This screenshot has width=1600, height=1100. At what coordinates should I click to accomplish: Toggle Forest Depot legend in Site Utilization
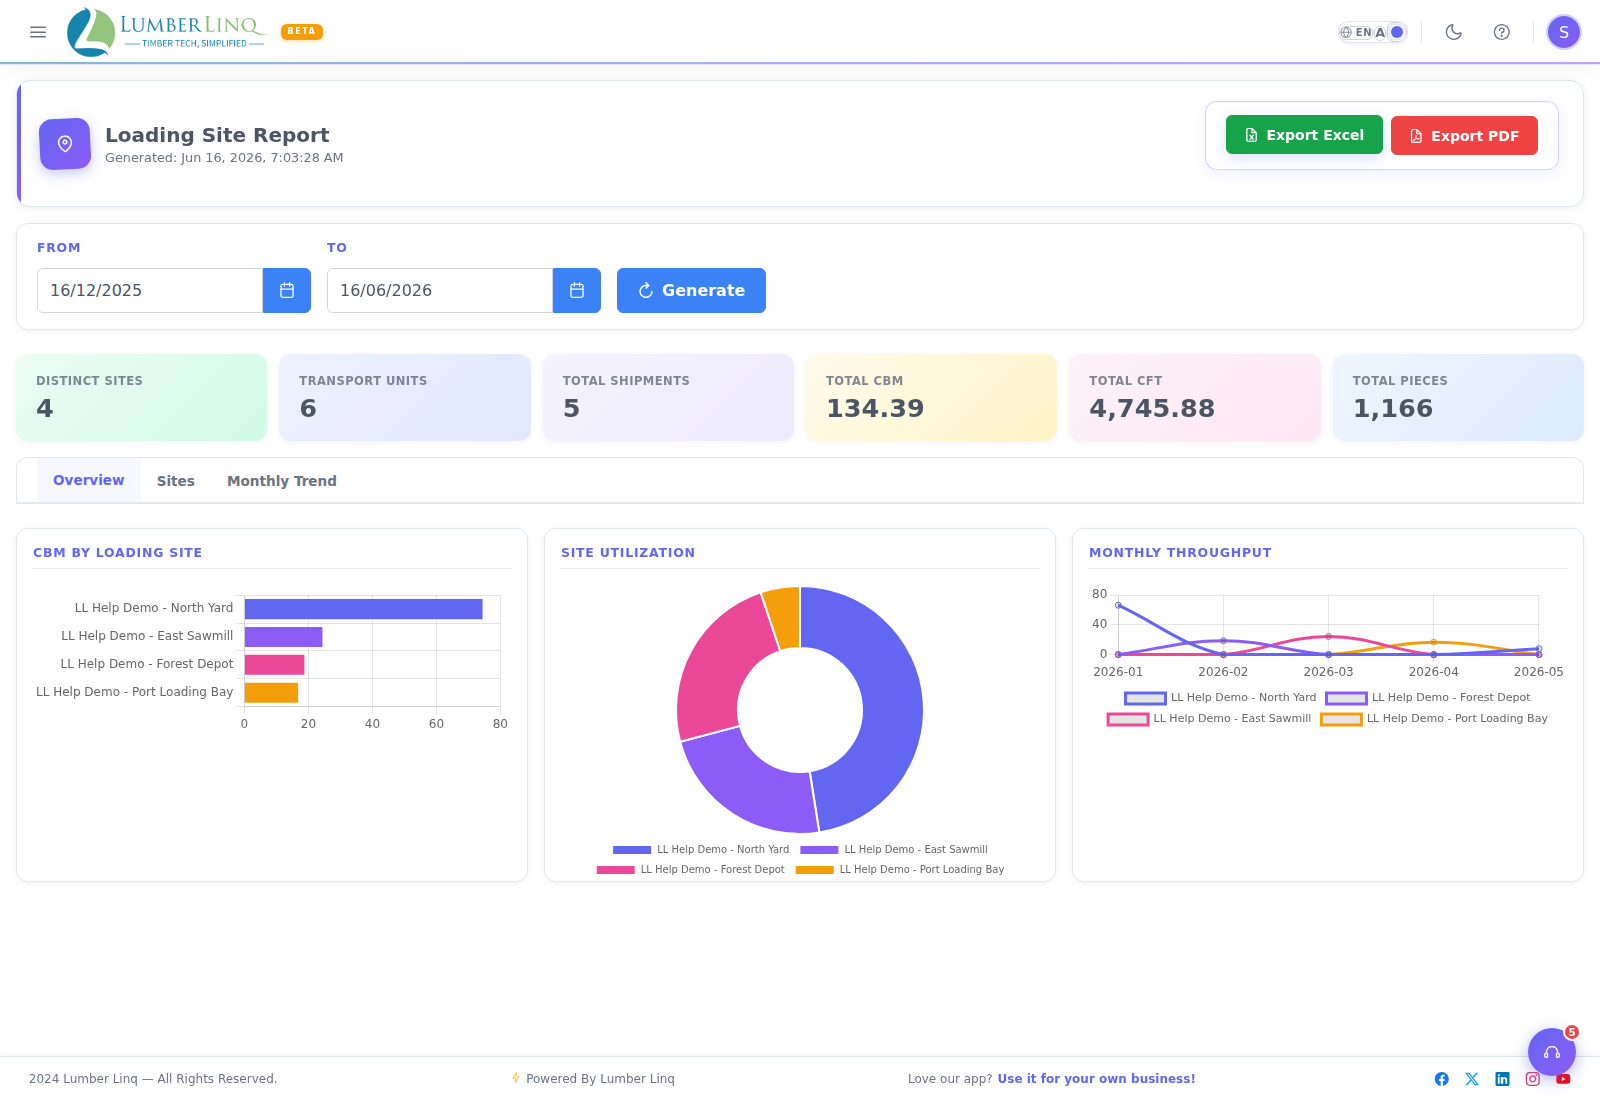(690, 869)
